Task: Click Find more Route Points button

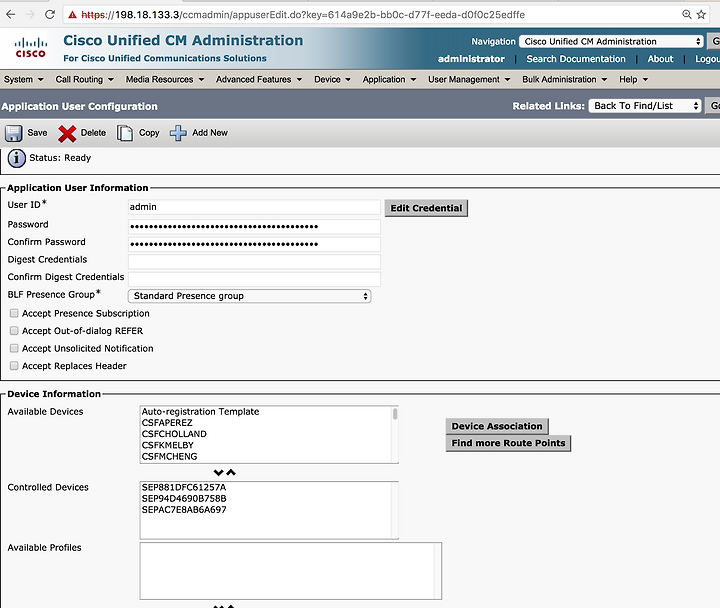Action: 508,443
